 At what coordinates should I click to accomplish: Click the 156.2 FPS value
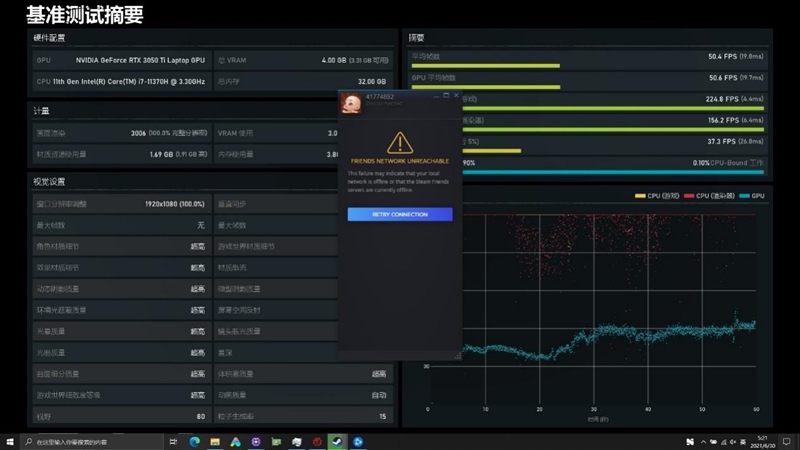pyautogui.click(x=723, y=120)
